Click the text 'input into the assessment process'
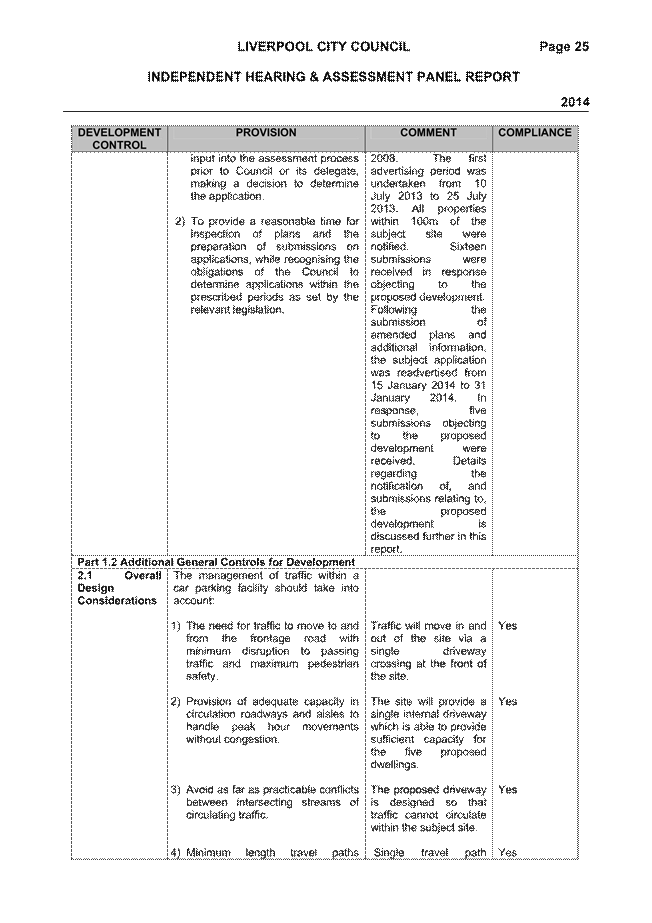Viewport: 652px width, 923px height. click(x=274, y=158)
